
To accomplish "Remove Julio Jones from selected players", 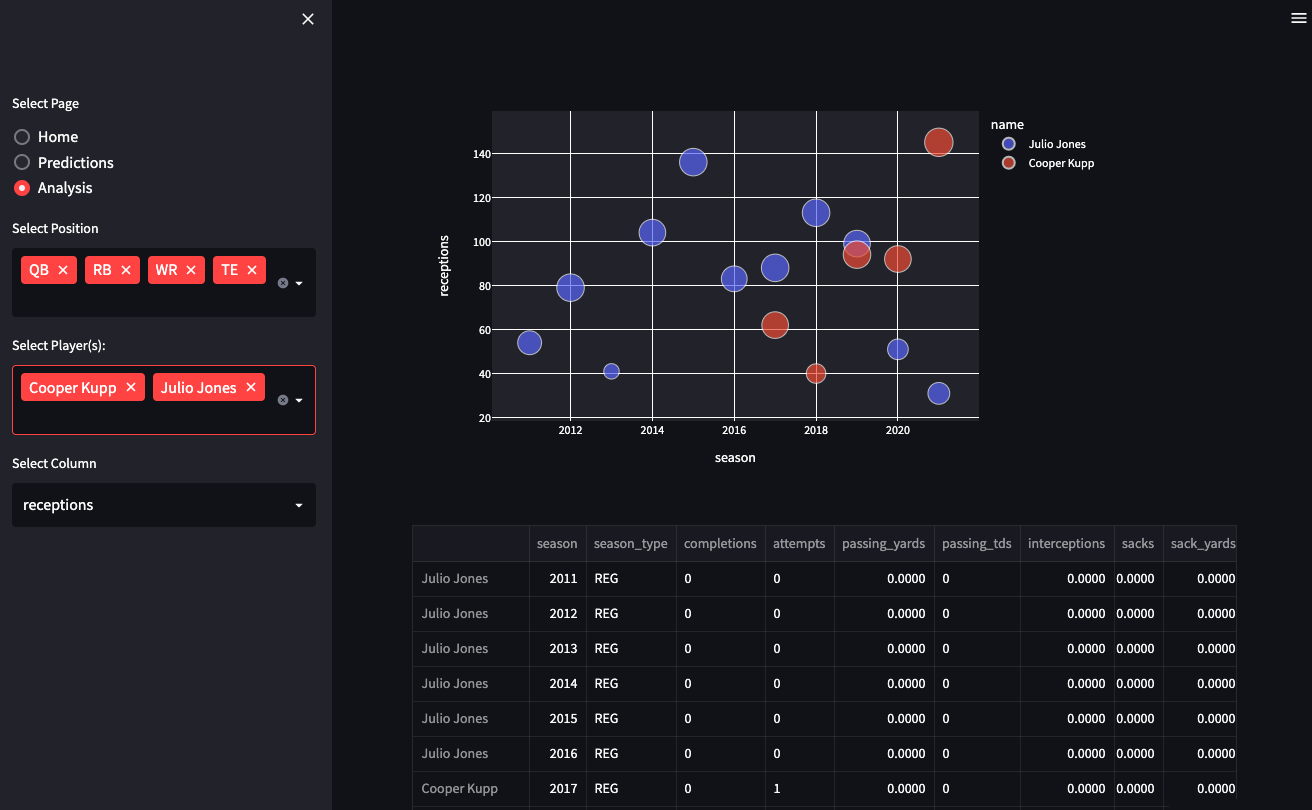I will pyautogui.click(x=251, y=388).
